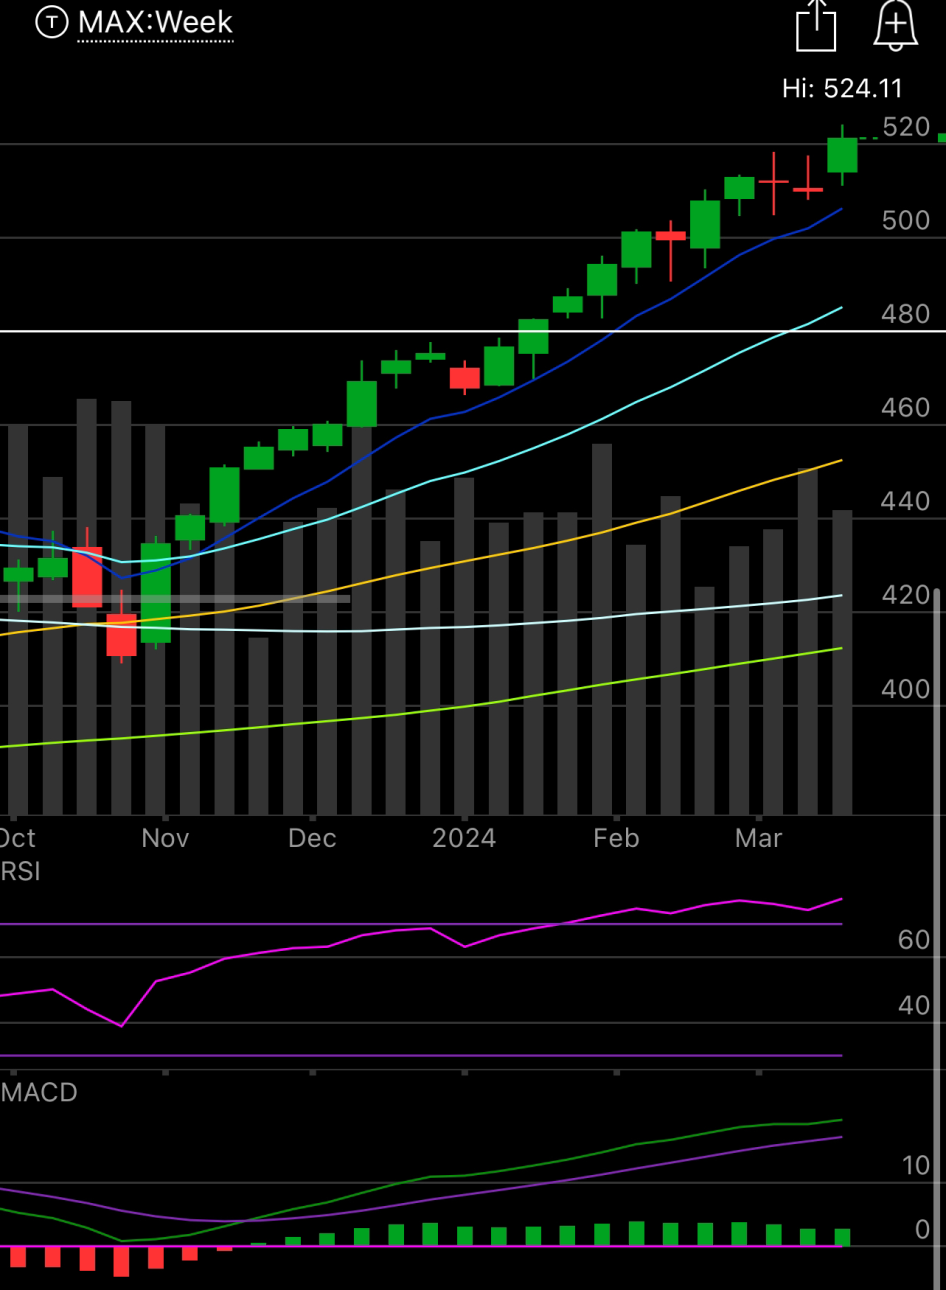The width and height of the screenshot is (946, 1290).
Task: Select the MACD indicator label
Action: point(39,1092)
